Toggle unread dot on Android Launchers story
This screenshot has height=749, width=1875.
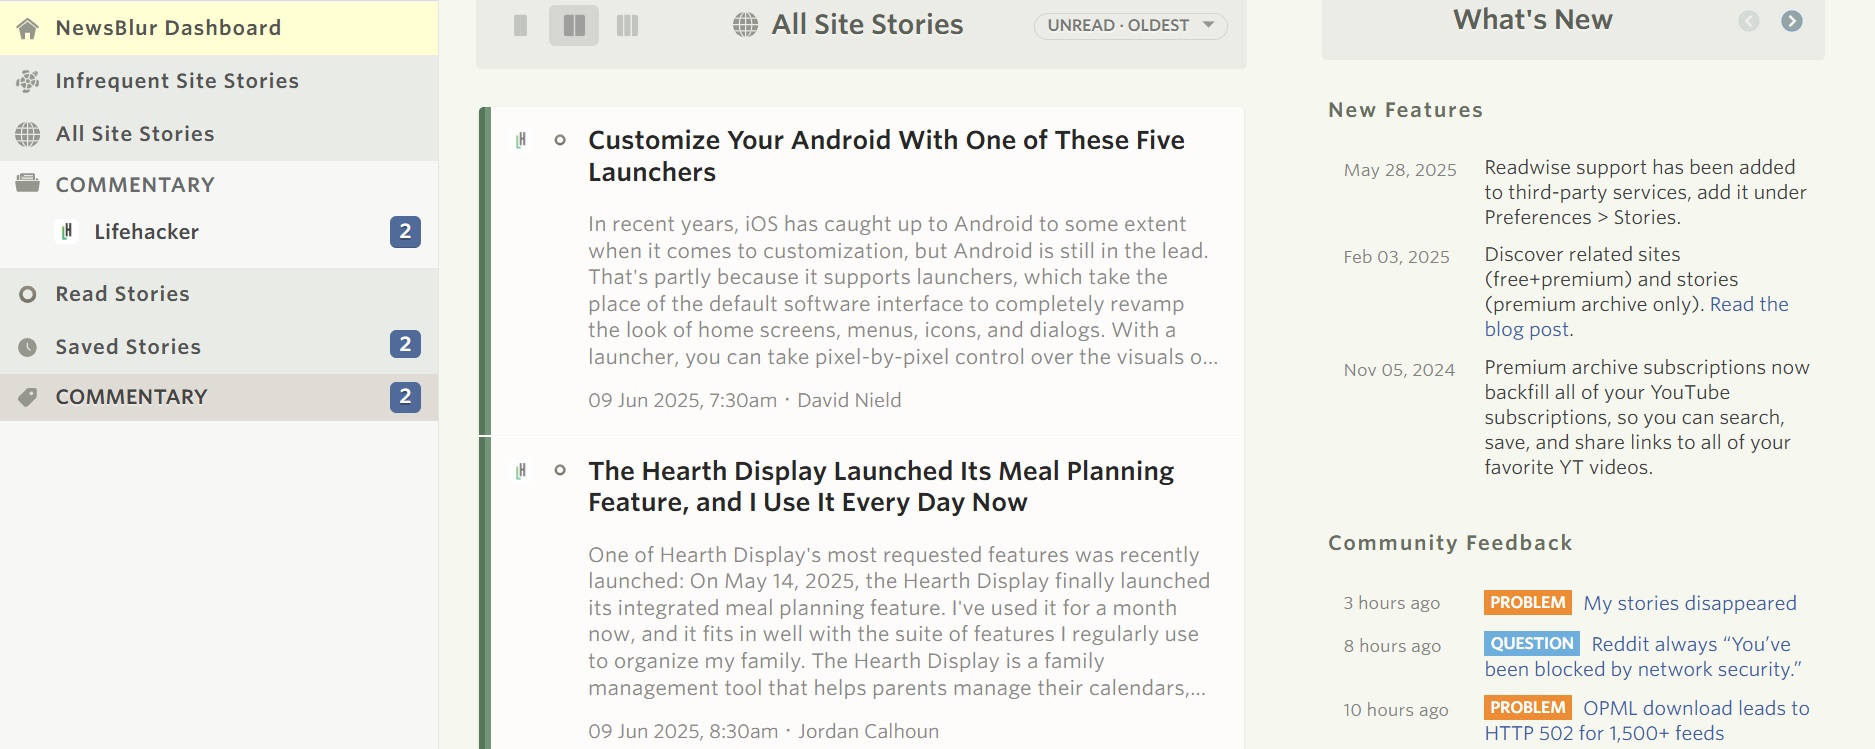[x=560, y=140]
